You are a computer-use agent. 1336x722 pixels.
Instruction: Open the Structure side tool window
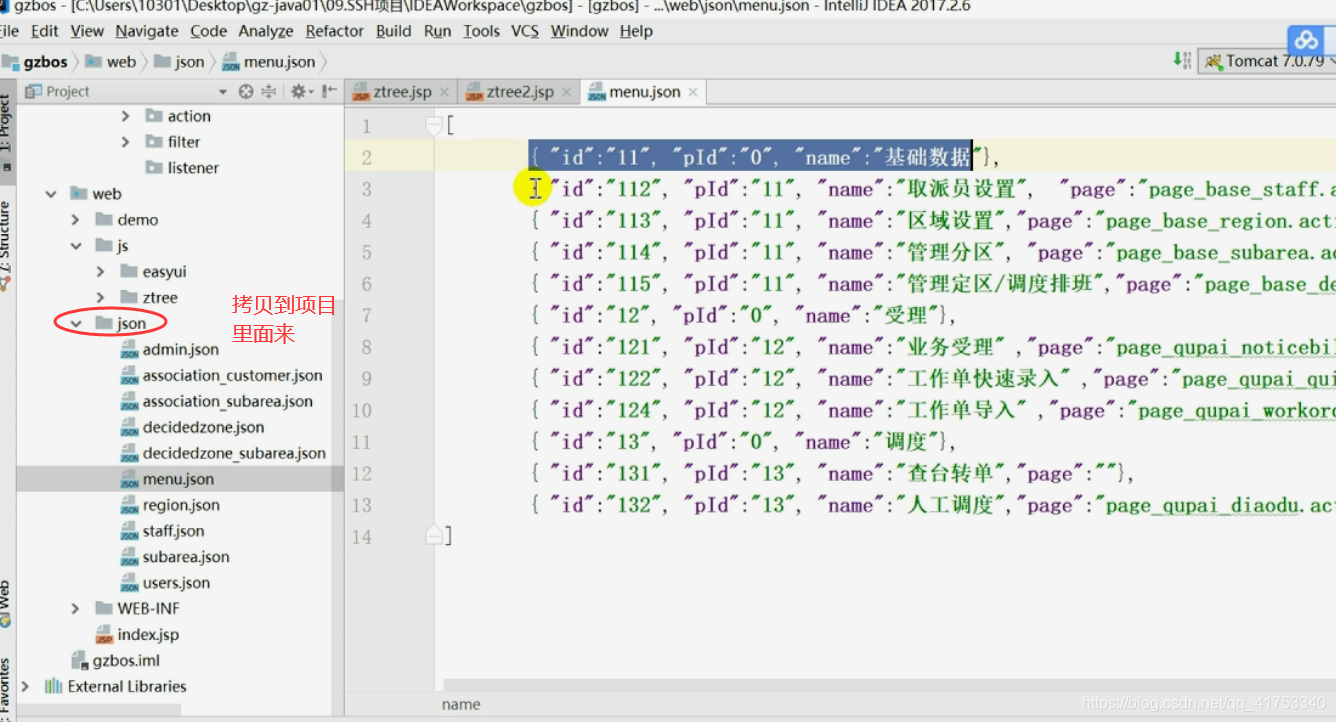pos(6,245)
